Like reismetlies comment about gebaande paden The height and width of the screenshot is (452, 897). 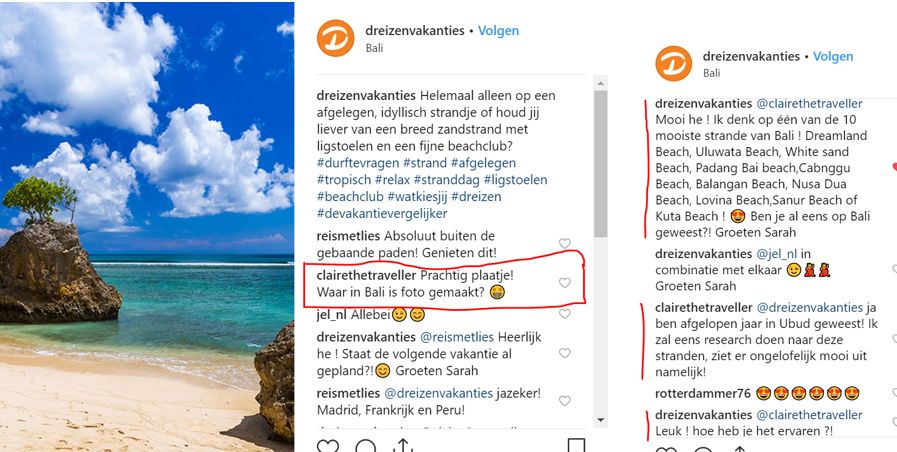click(x=565, y=244)
